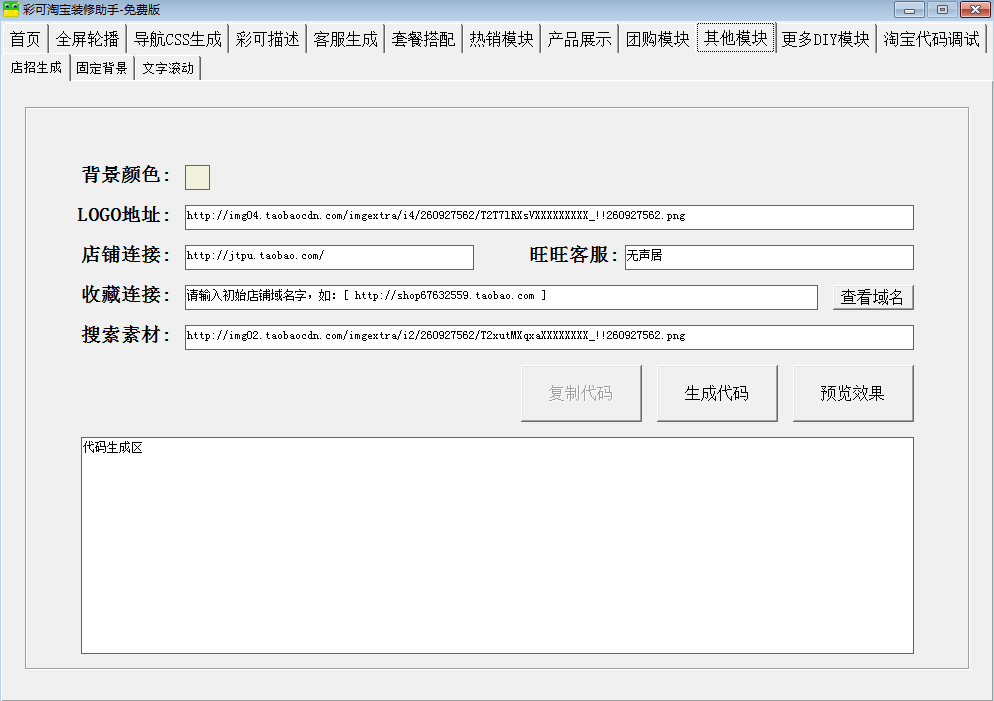Focus the 店铺连接 input field
The width and height of the screenshot is (994, 701).
coord(329,257)
